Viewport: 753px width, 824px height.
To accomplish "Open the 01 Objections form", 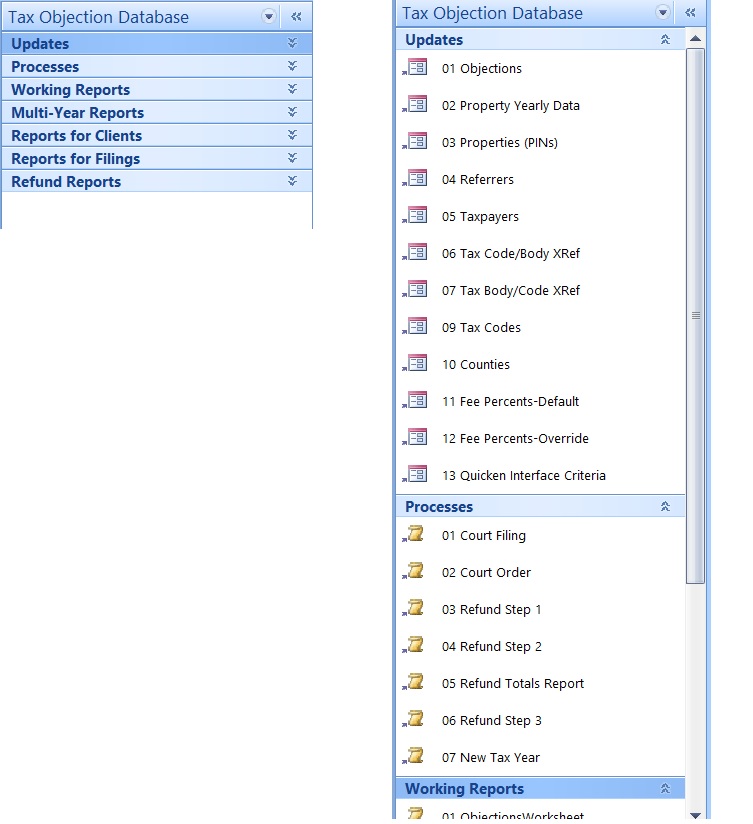I will 481,68.
